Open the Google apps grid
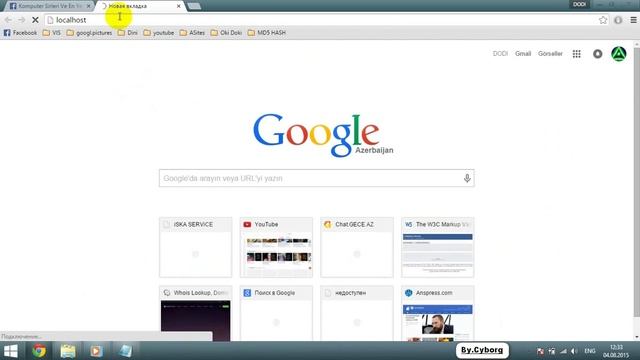 [576, 54]
